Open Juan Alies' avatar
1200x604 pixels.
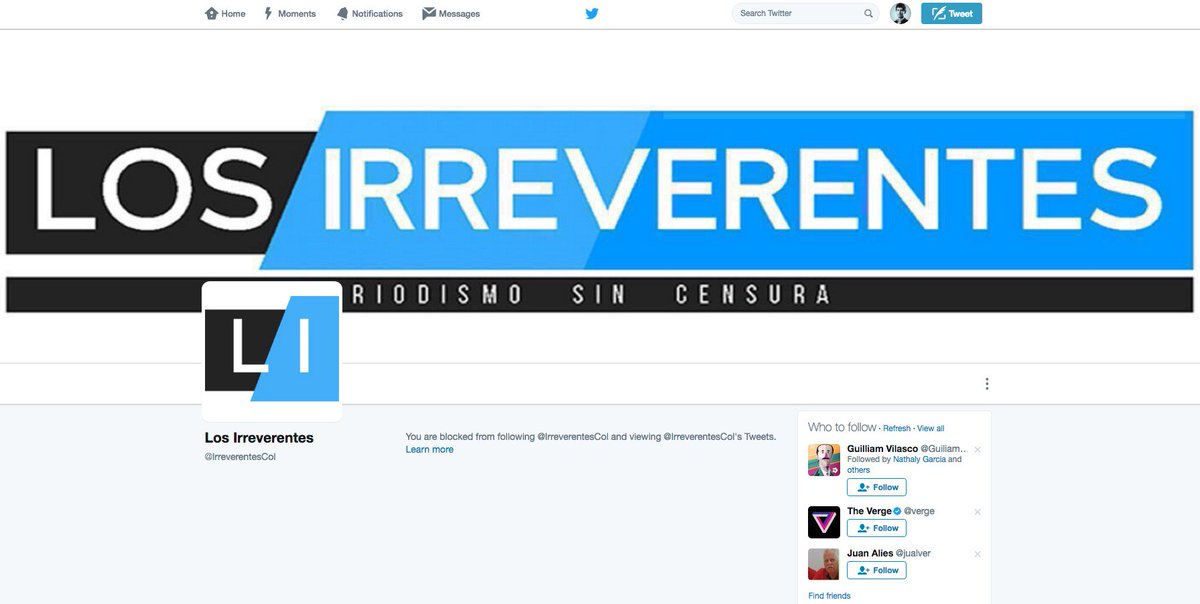(x=824, y=564)
